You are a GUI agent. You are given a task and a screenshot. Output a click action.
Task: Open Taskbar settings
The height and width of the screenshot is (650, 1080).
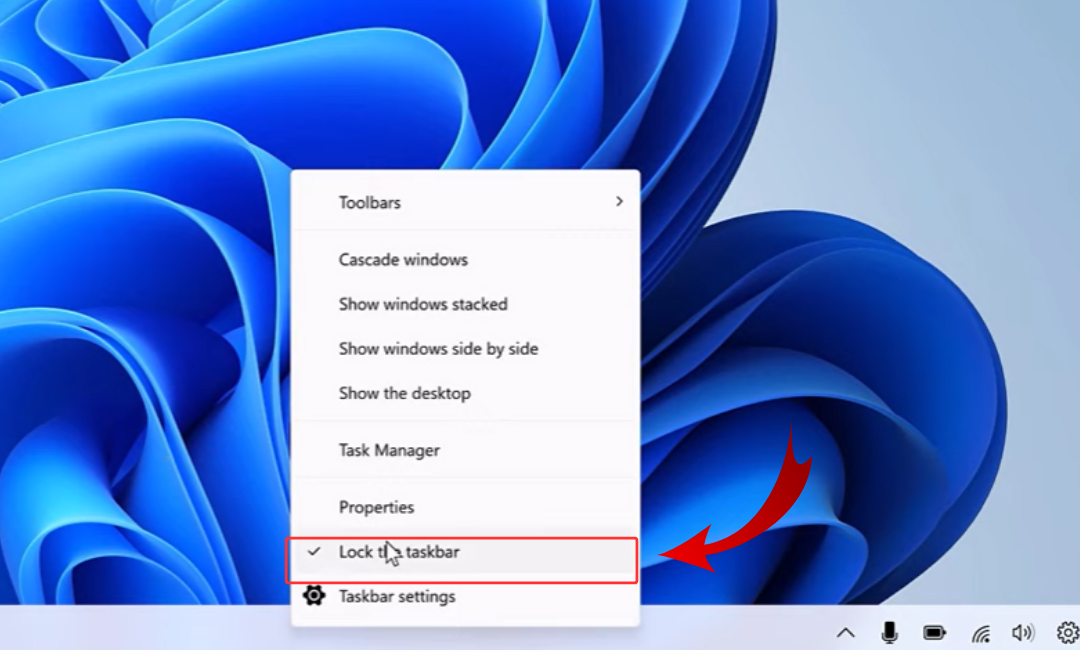click(x=396, y=595)
